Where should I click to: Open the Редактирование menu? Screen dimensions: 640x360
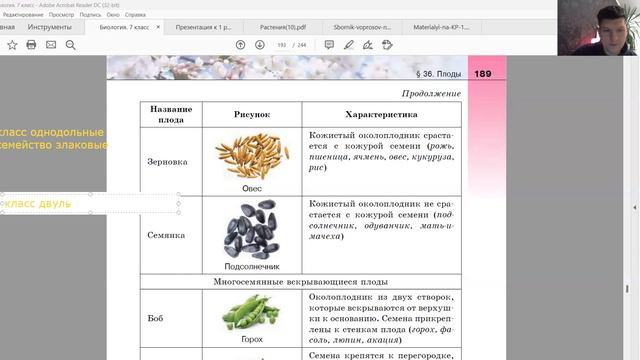tap(23, 15)
